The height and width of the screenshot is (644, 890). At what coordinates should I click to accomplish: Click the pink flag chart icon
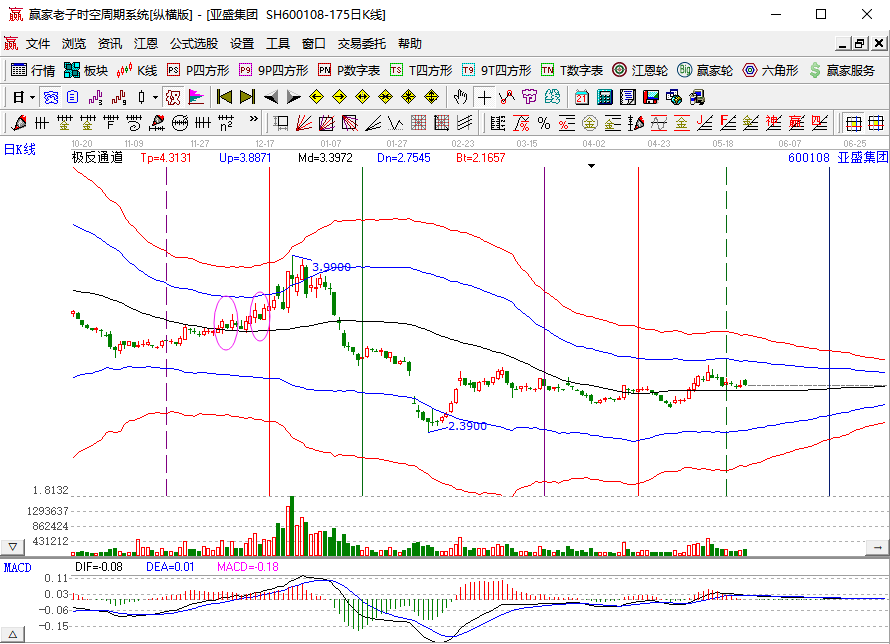click(x=196, y=98)
